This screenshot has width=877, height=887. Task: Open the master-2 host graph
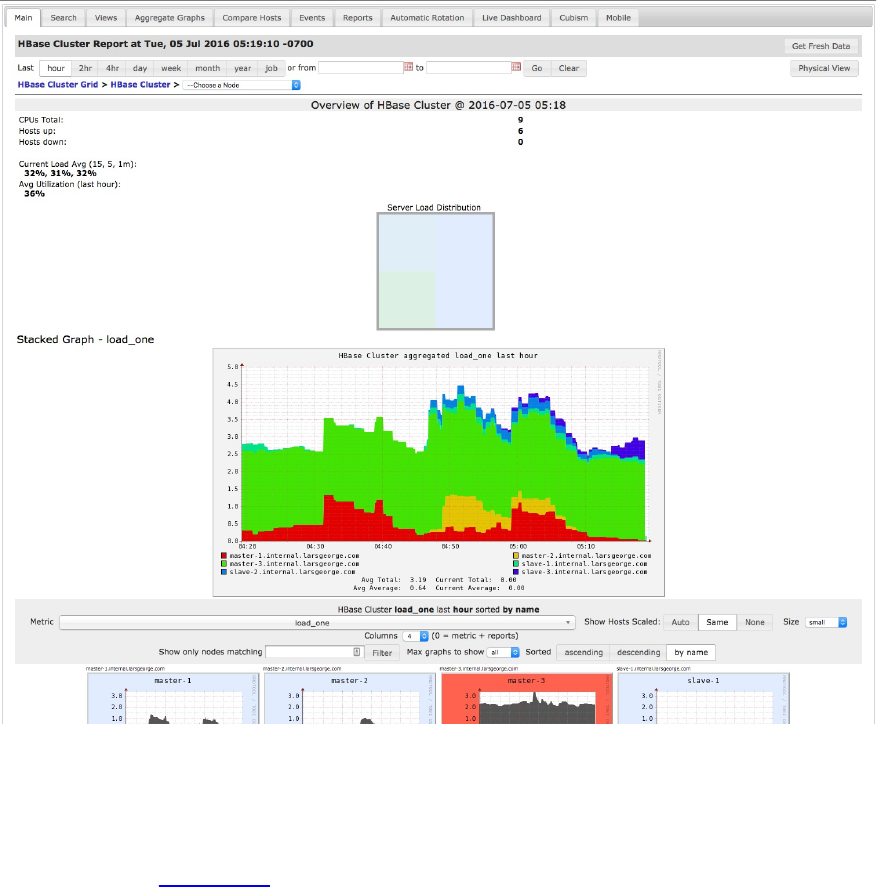point(350,699)
